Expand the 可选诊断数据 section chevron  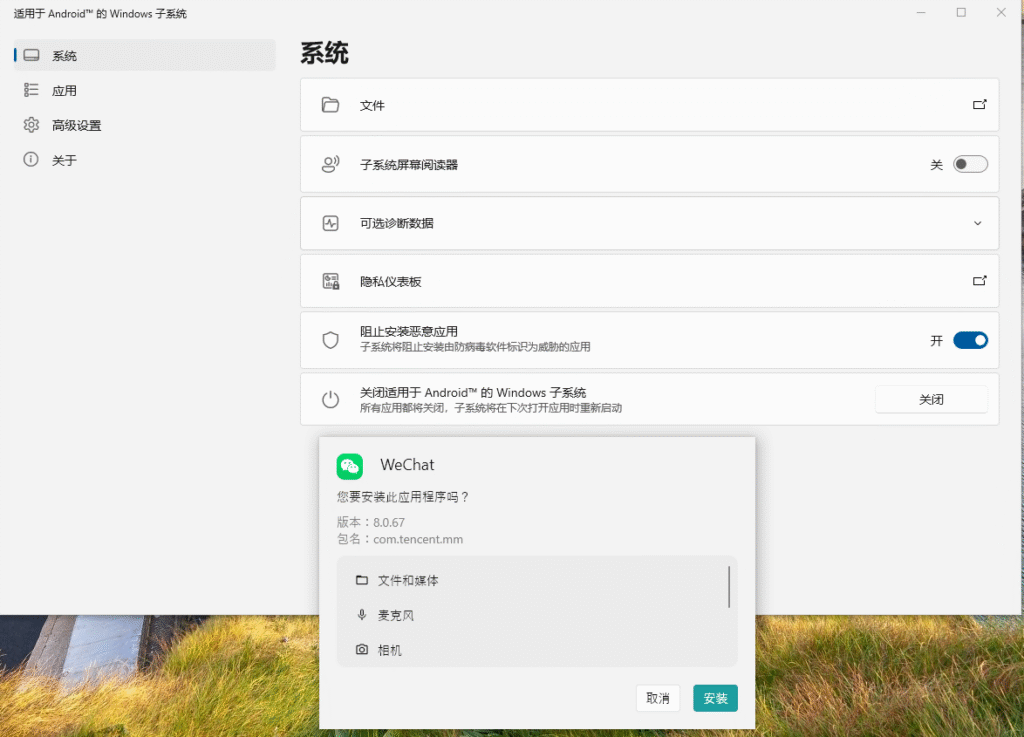coord(978,223)
